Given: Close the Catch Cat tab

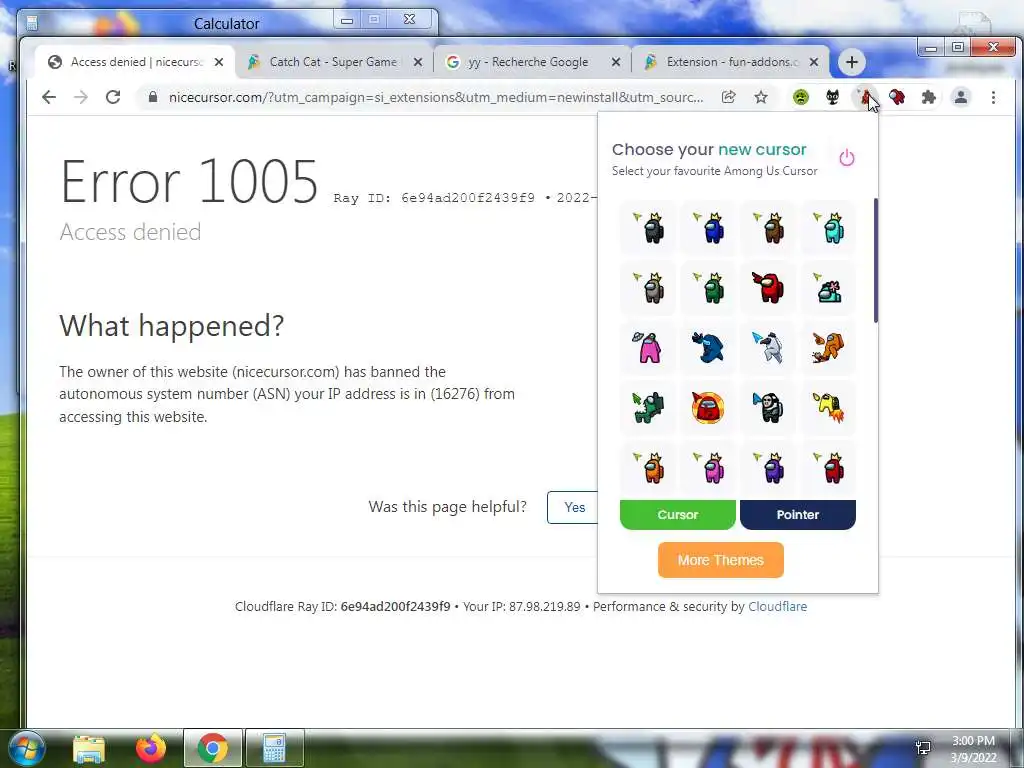Looking at the screenshot, I should tap(418, 62).
